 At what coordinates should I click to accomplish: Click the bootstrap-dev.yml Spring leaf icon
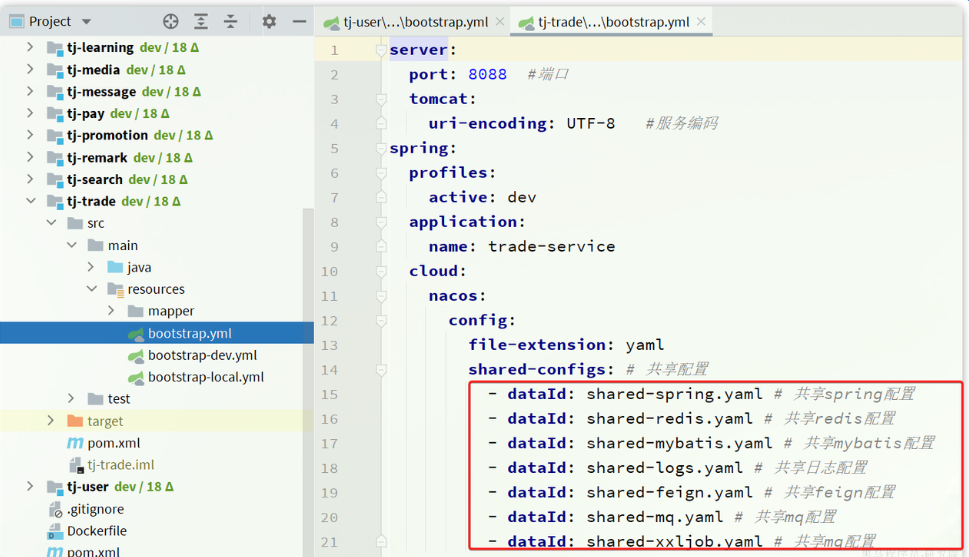135,356
